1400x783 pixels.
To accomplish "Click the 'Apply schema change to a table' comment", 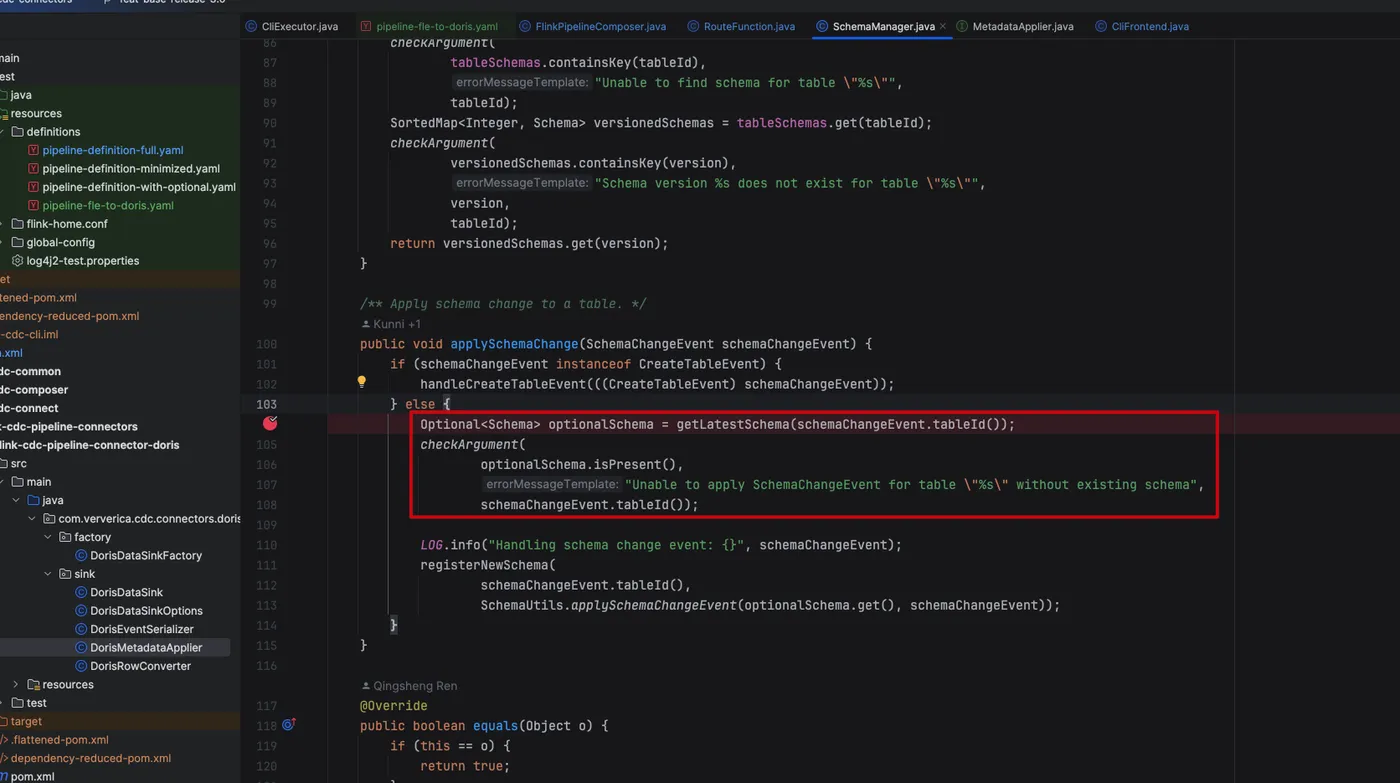I will 503,304.
